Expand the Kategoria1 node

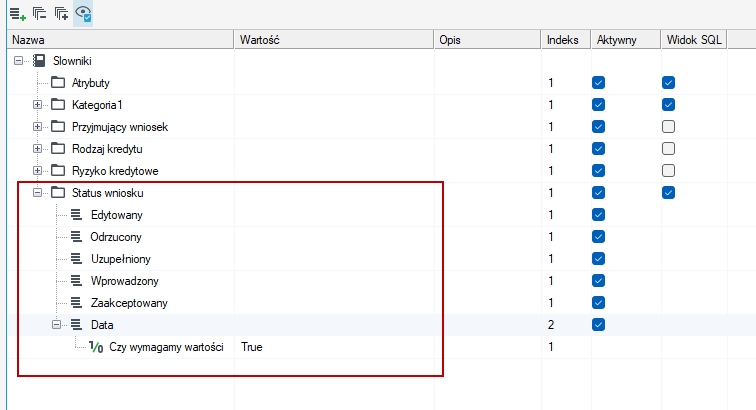tap(37, 105)
